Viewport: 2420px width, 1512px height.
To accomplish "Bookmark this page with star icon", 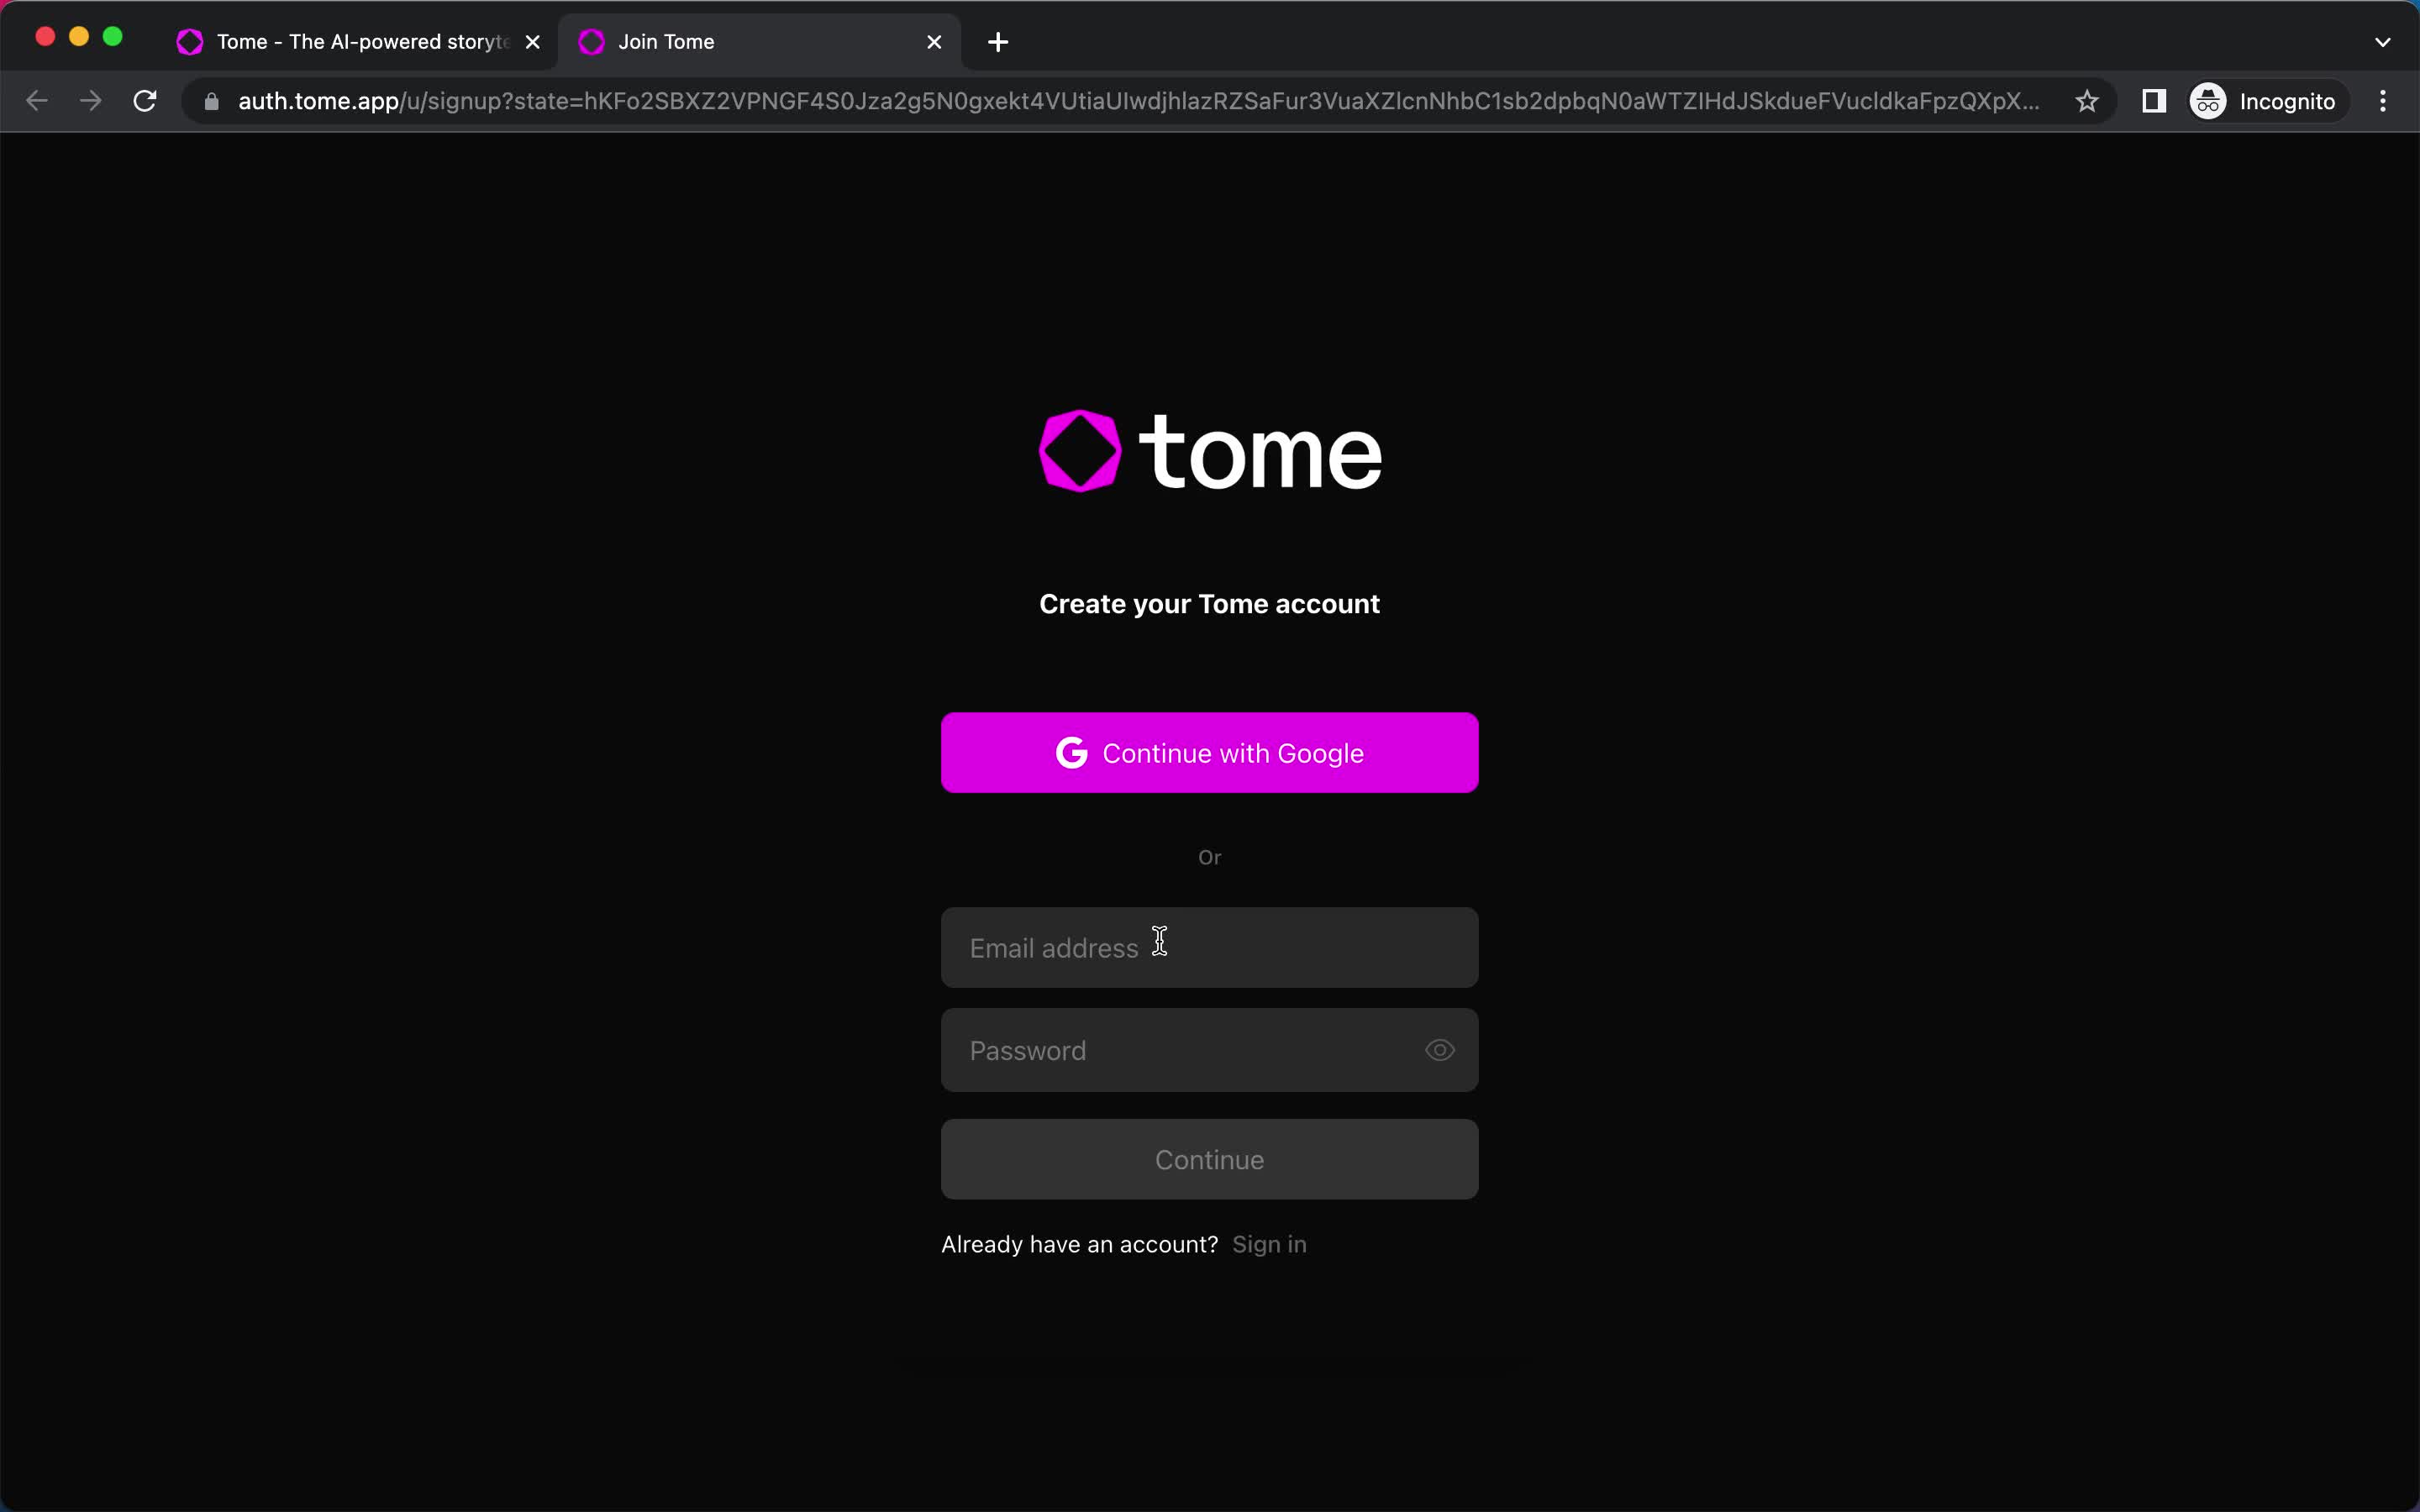I will pyautogui.click(x=2086, y=101).
